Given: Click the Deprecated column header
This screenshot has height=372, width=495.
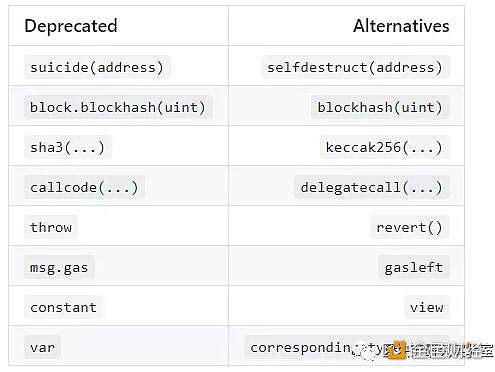Looking at the screenshot, I should coord(71,26).
